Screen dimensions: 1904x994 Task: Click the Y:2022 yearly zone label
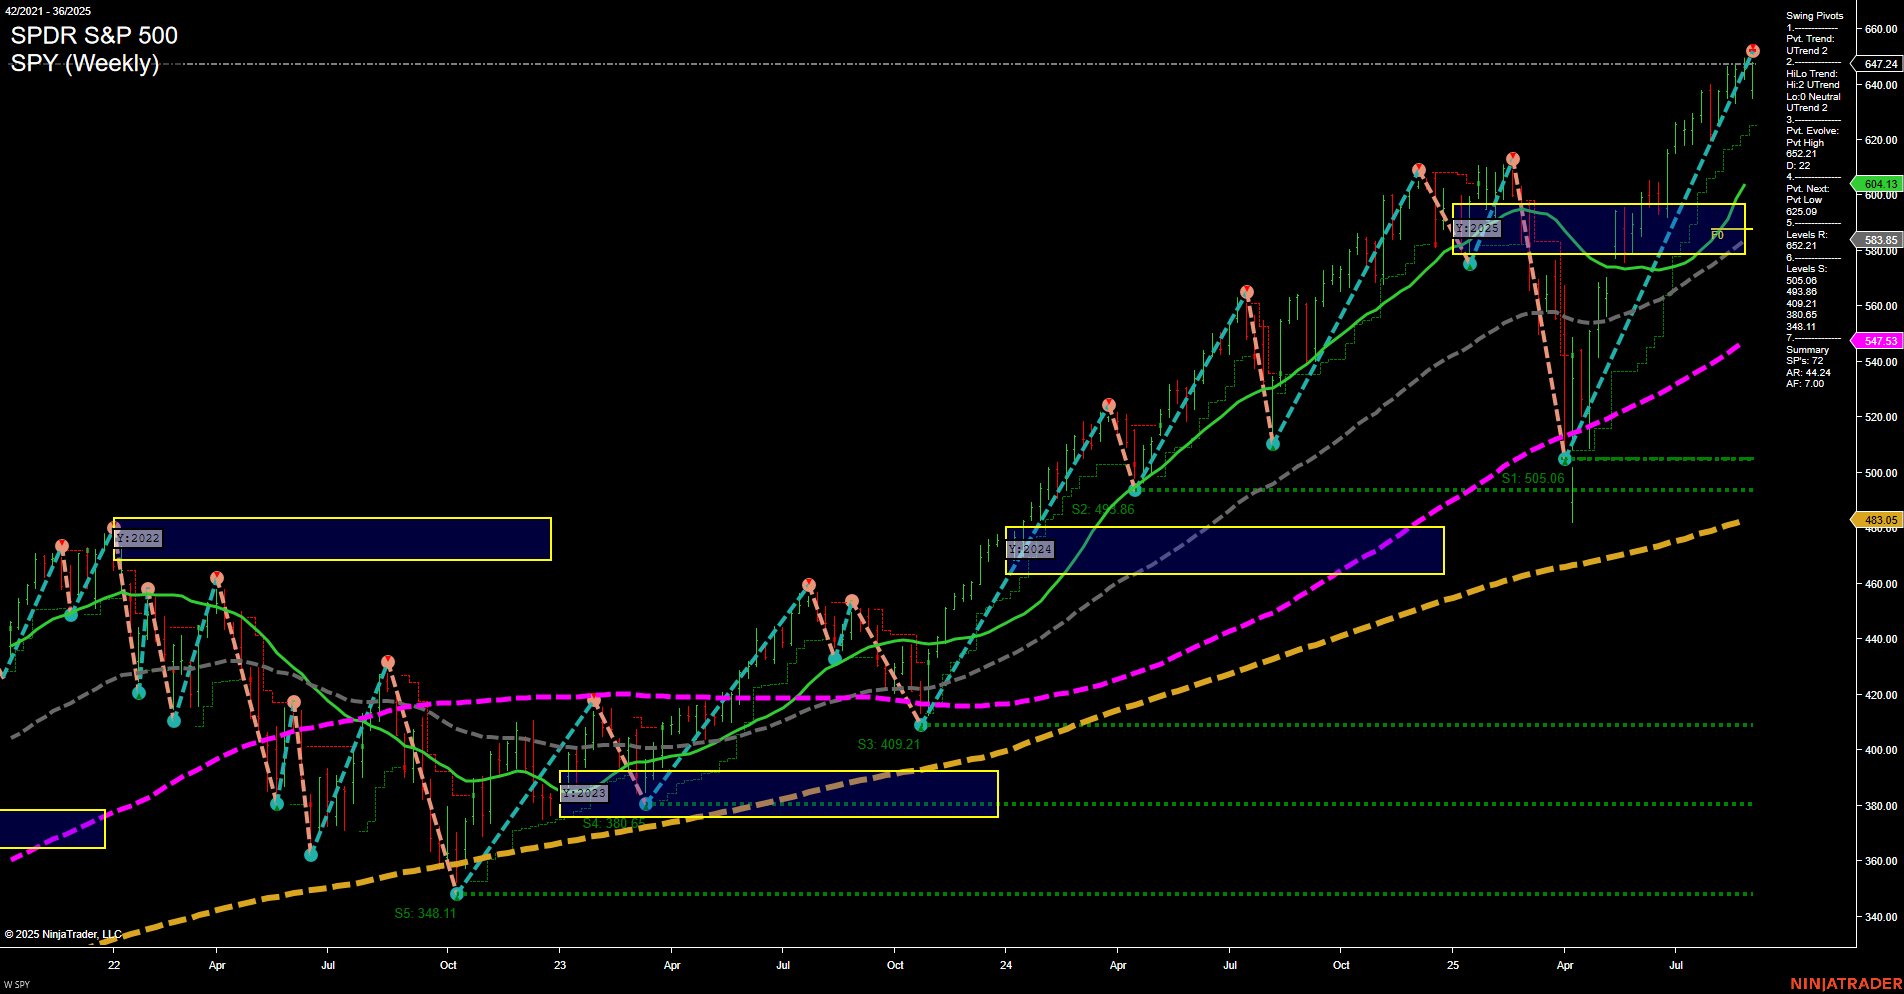coord(138,538)
